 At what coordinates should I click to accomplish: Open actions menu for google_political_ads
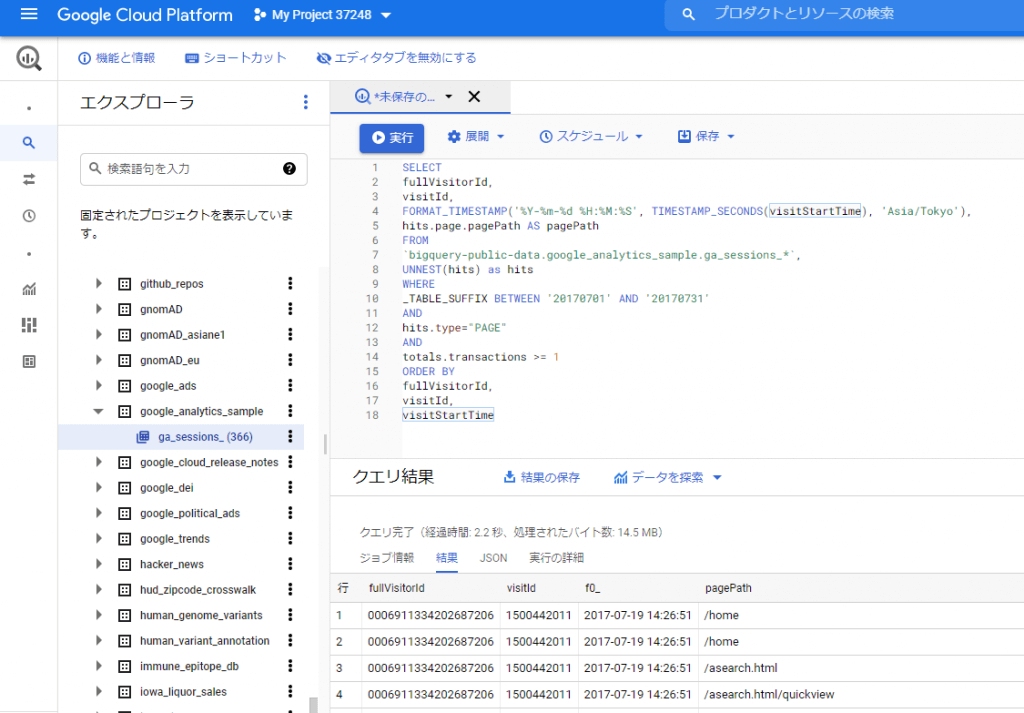(290, 513)
